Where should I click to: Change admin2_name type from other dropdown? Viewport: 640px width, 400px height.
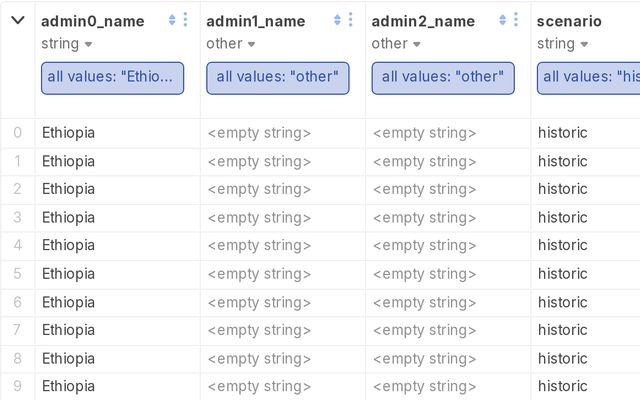click(396, 44)
